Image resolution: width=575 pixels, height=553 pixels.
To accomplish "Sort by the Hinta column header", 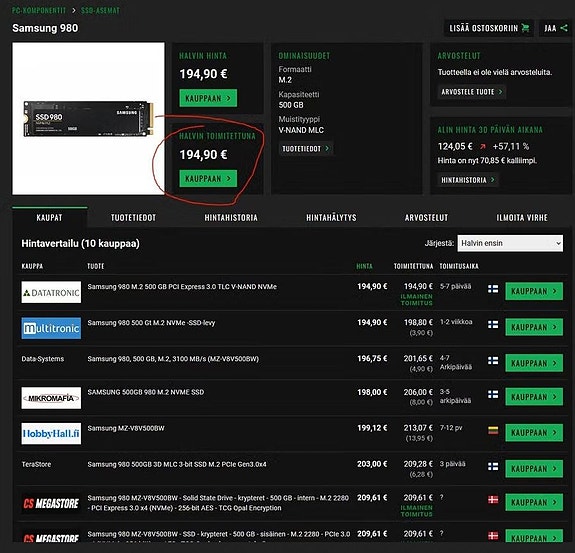I will coord(364,266).
